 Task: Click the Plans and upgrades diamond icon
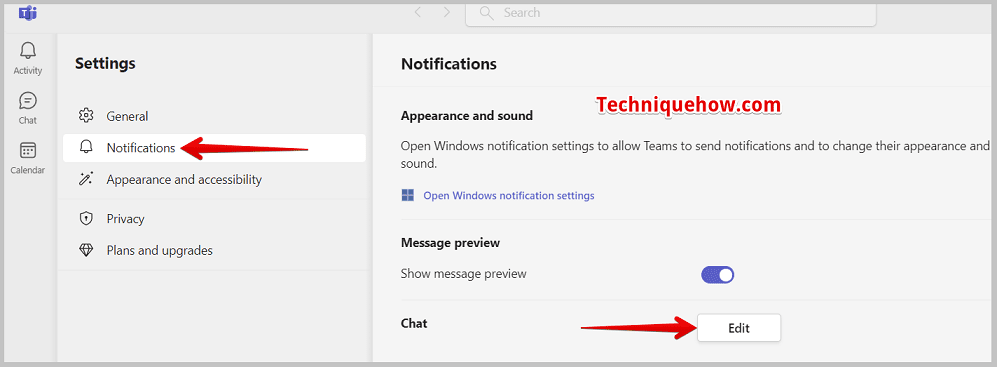point(86,250)
